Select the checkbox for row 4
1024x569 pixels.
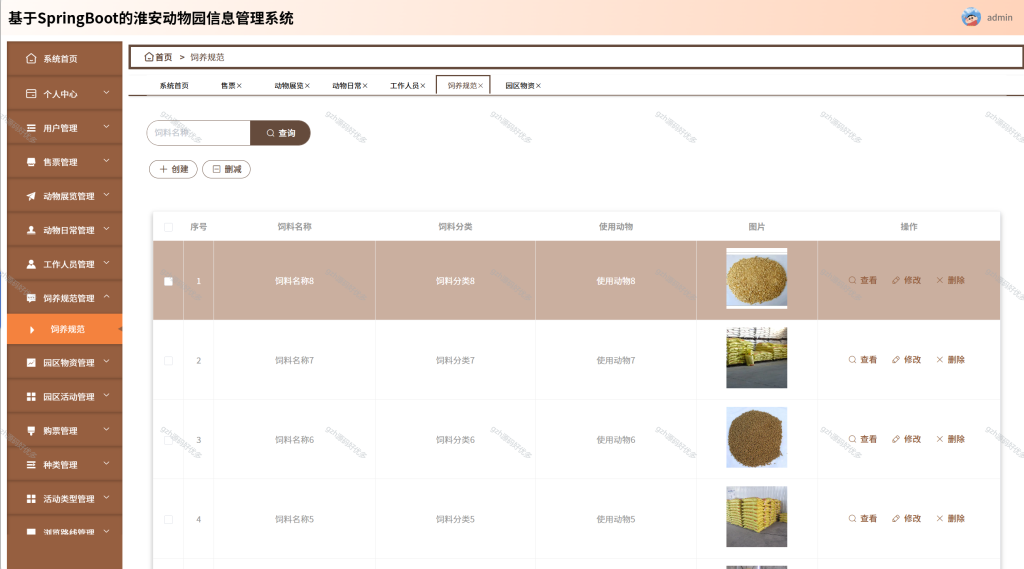168,519
